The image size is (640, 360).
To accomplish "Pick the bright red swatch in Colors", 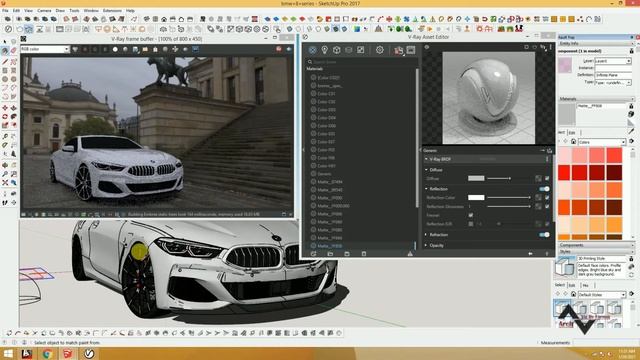I will [565, 172].
